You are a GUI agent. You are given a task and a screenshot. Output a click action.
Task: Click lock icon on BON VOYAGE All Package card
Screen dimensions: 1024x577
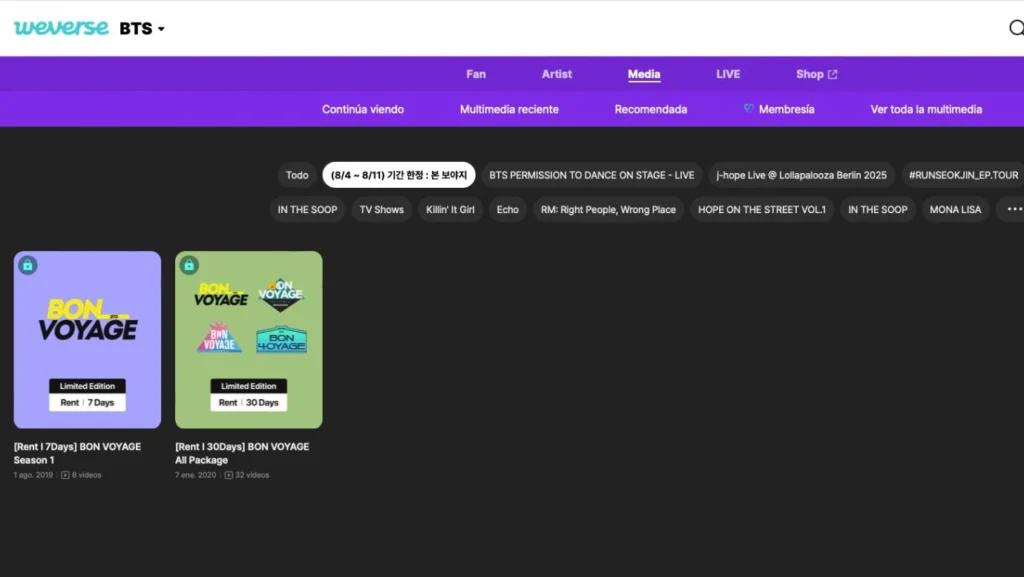[189, 265]
